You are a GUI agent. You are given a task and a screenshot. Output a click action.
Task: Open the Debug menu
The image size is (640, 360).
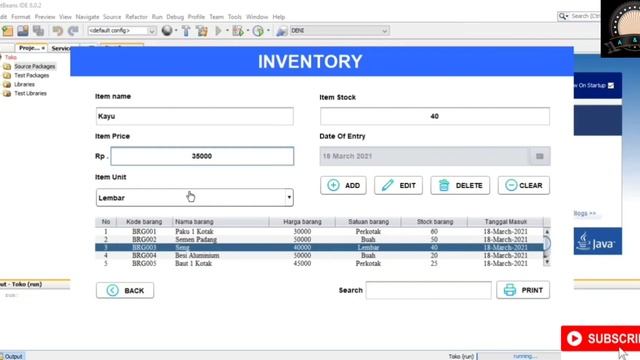(x=175, y=17)
